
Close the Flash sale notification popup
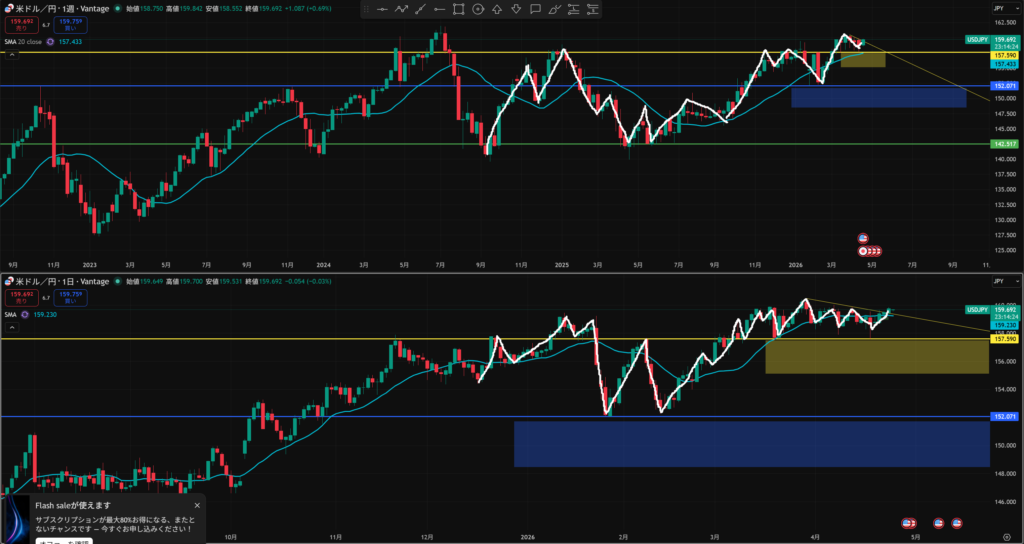pos(197,505)
